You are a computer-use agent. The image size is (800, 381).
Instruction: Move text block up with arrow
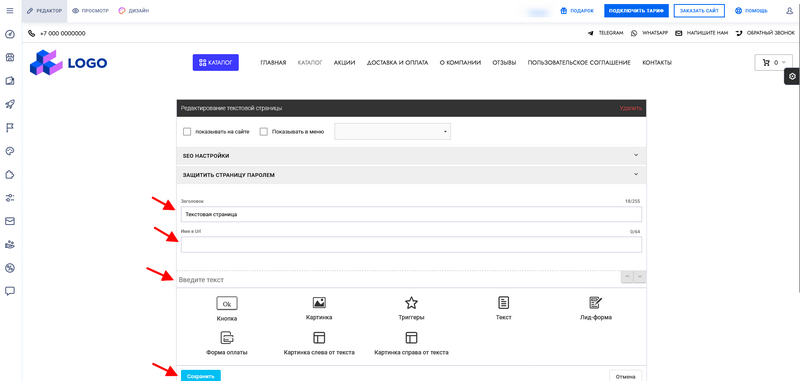pos(628,276)
